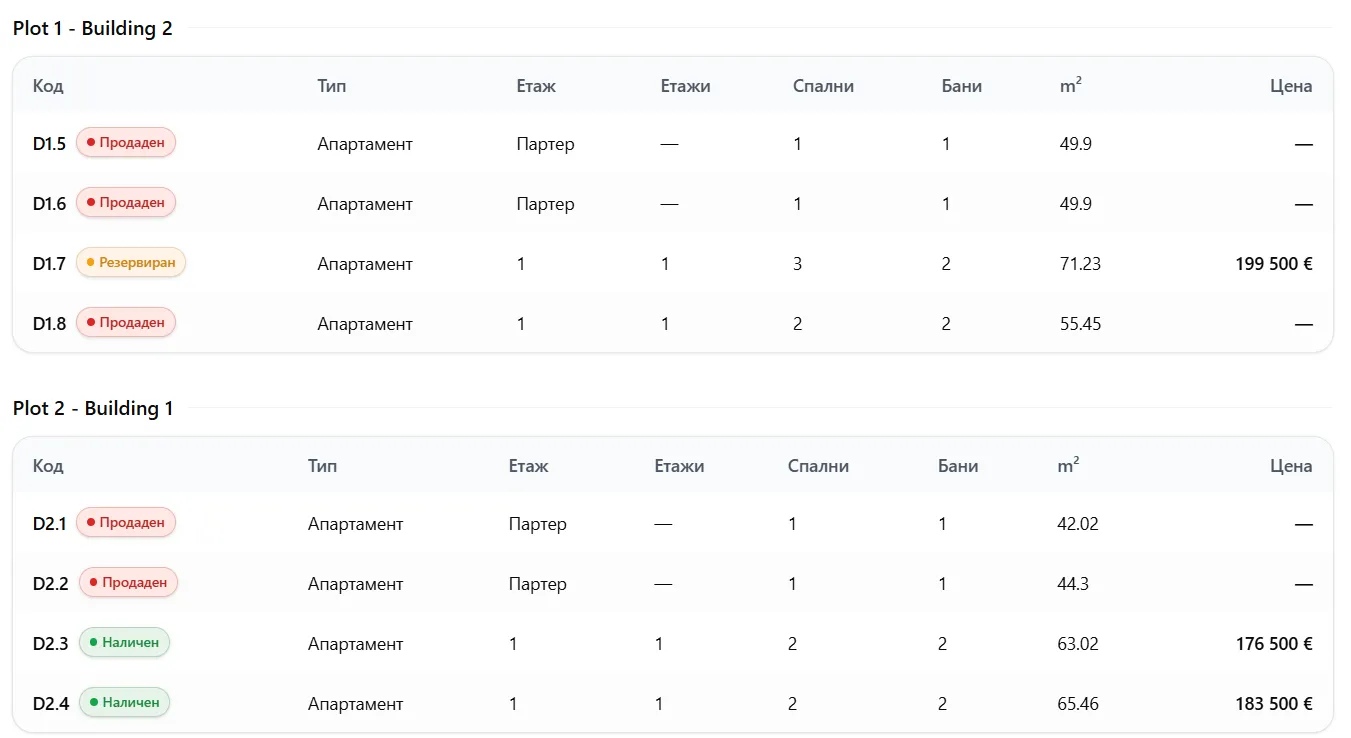Select the D2.2 unit code
The height and width of the screenshot is (738, 1351).
click(x=50, y=584)
